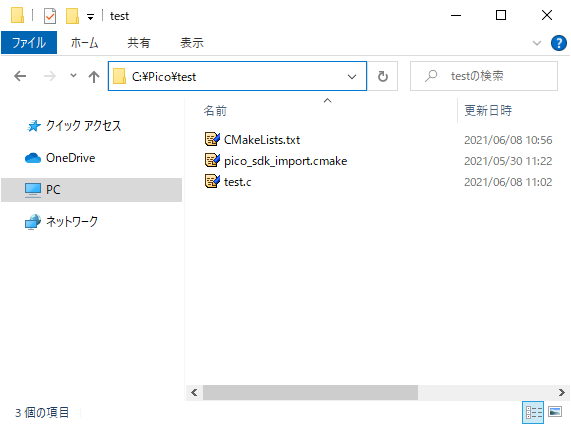
Task: Click the Forward navigation arrow
Action: (50, 76)
